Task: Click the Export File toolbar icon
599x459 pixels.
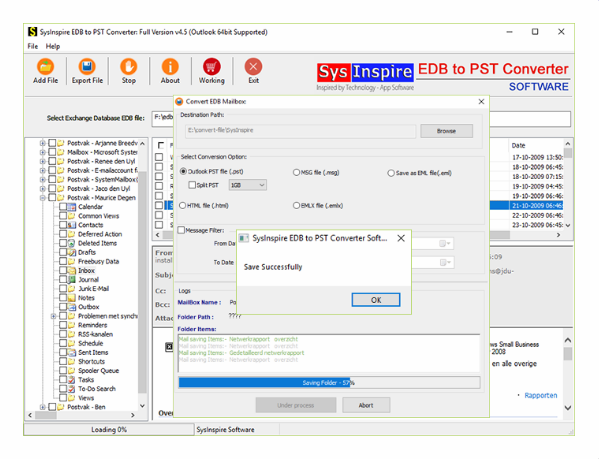Action: click(87, 66)
